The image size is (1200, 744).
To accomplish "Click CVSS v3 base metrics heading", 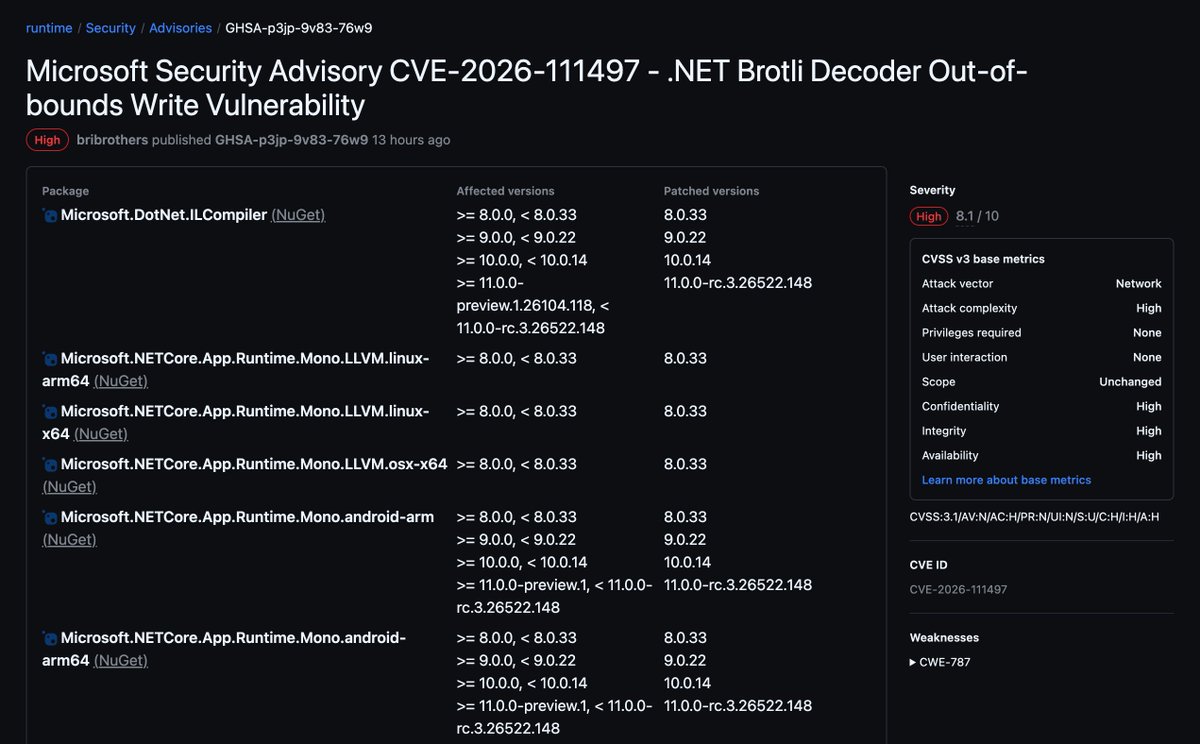I will (x=983, y=259).
